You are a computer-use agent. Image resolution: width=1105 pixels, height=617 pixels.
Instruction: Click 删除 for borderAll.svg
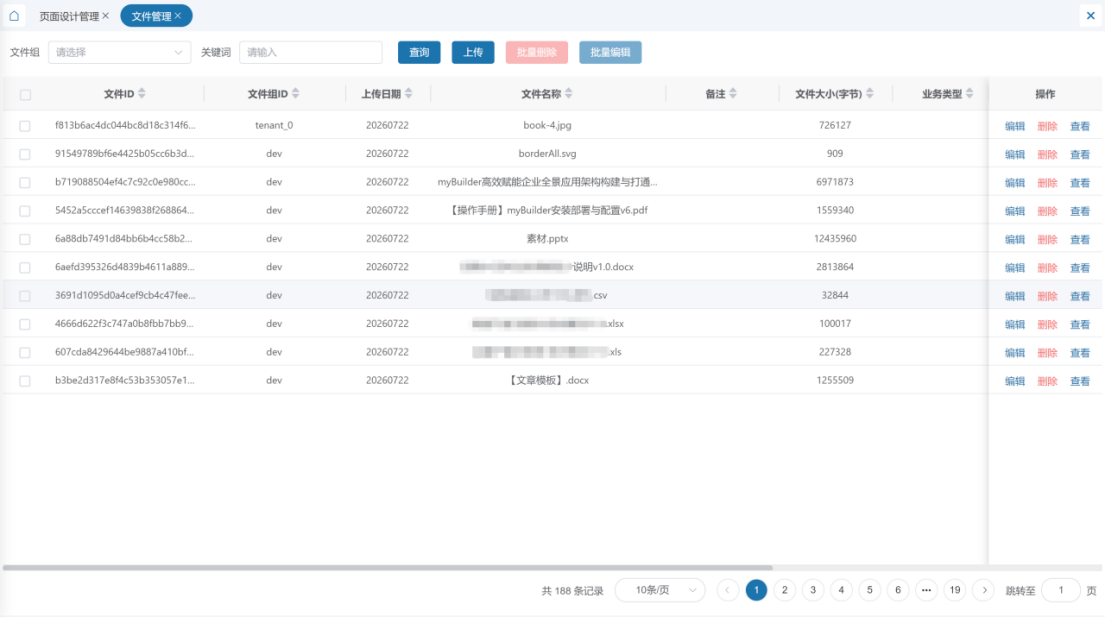tap(1047, 154)
